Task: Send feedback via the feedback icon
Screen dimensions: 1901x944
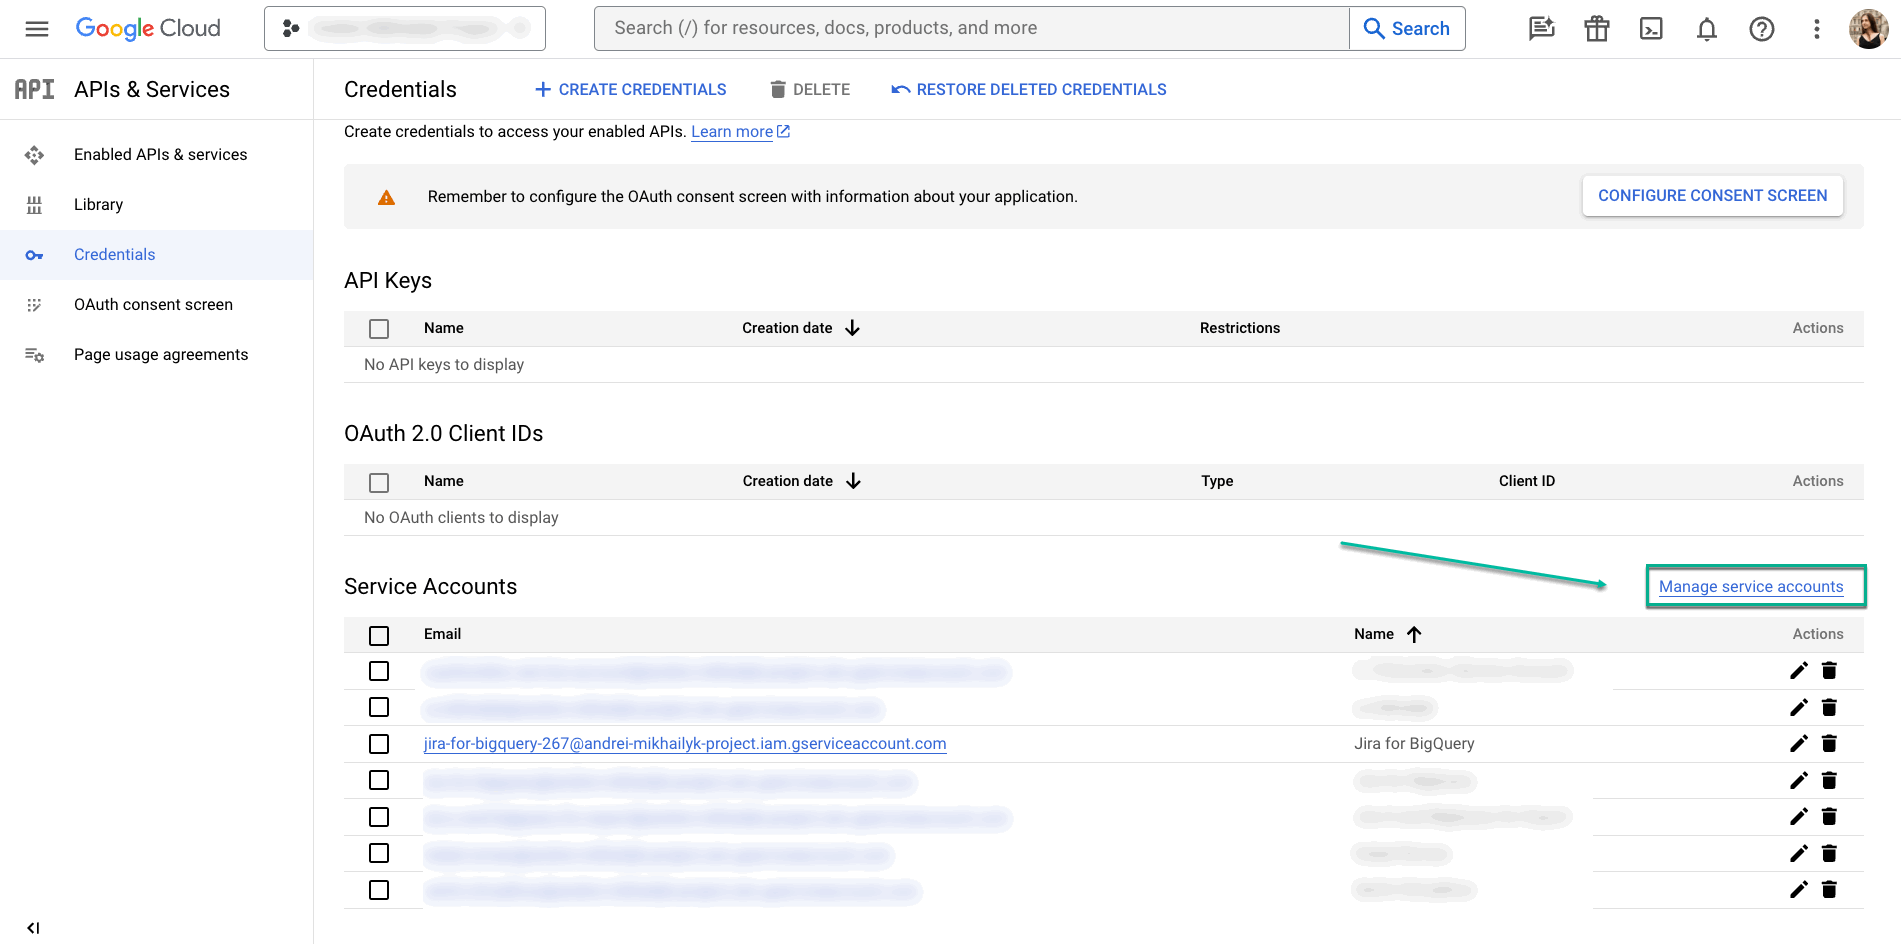Action: pyautogui.click(x=1541, y=28)
